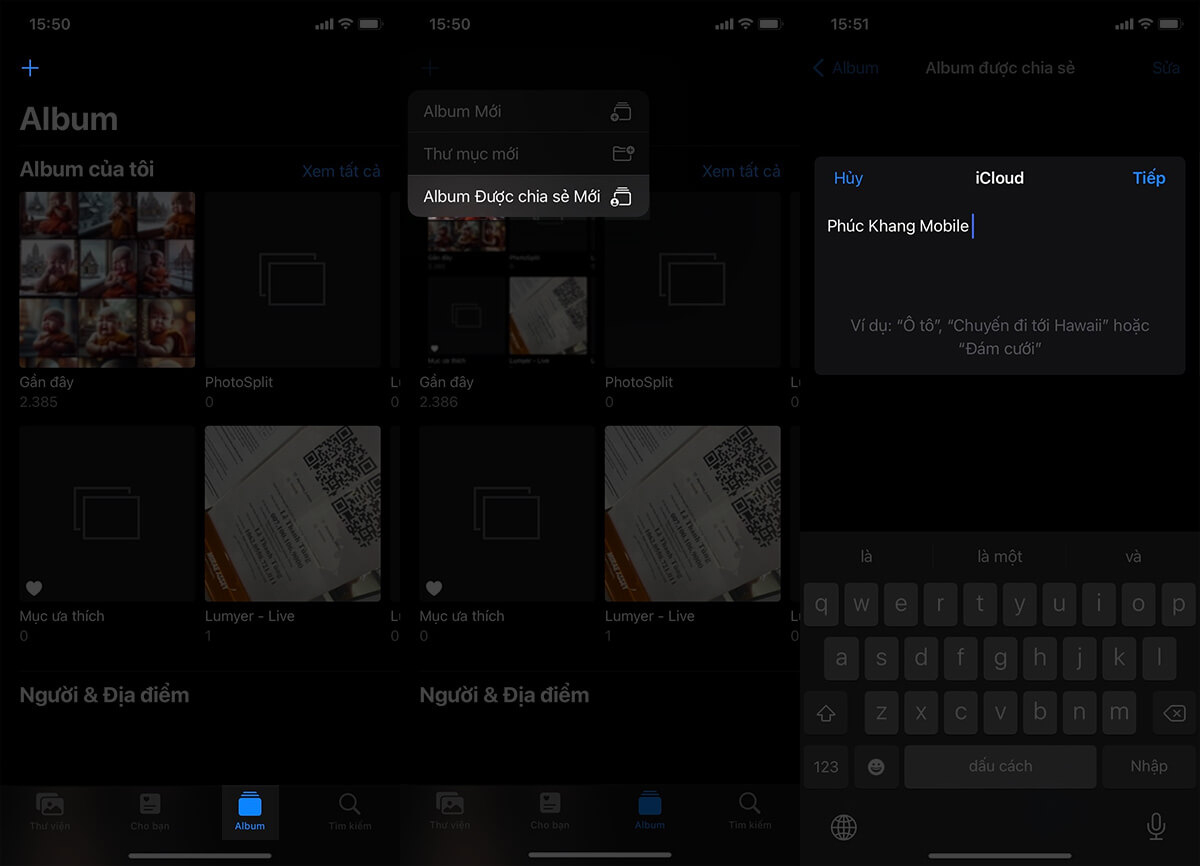Tap the bright blue plus icon
The width and height of the screenshot is (1200, 866).
(x=30, y=68)
